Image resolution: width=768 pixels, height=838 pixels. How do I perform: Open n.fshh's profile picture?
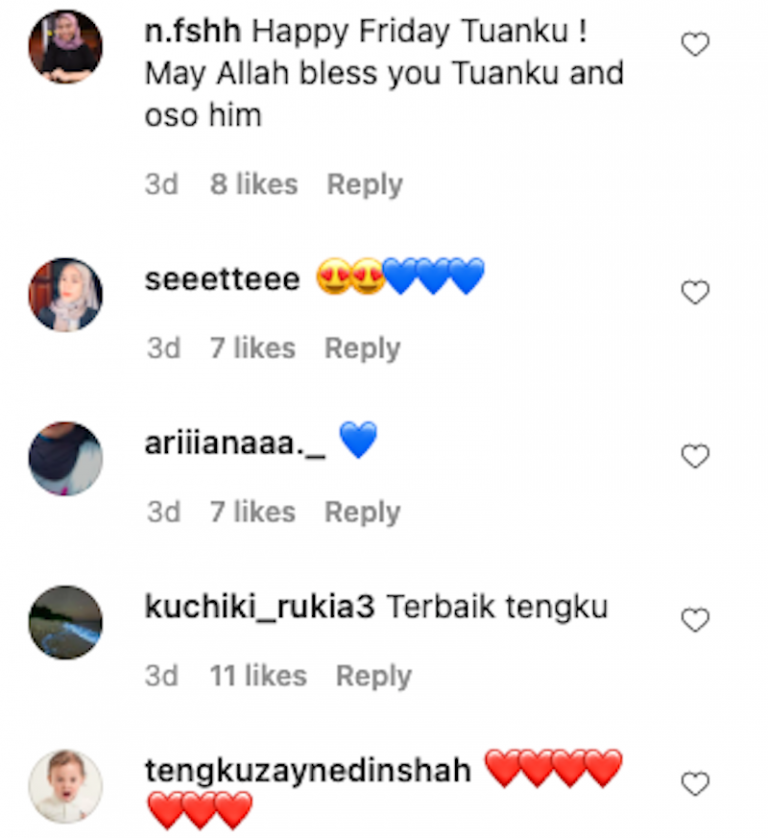click(66, 47)
